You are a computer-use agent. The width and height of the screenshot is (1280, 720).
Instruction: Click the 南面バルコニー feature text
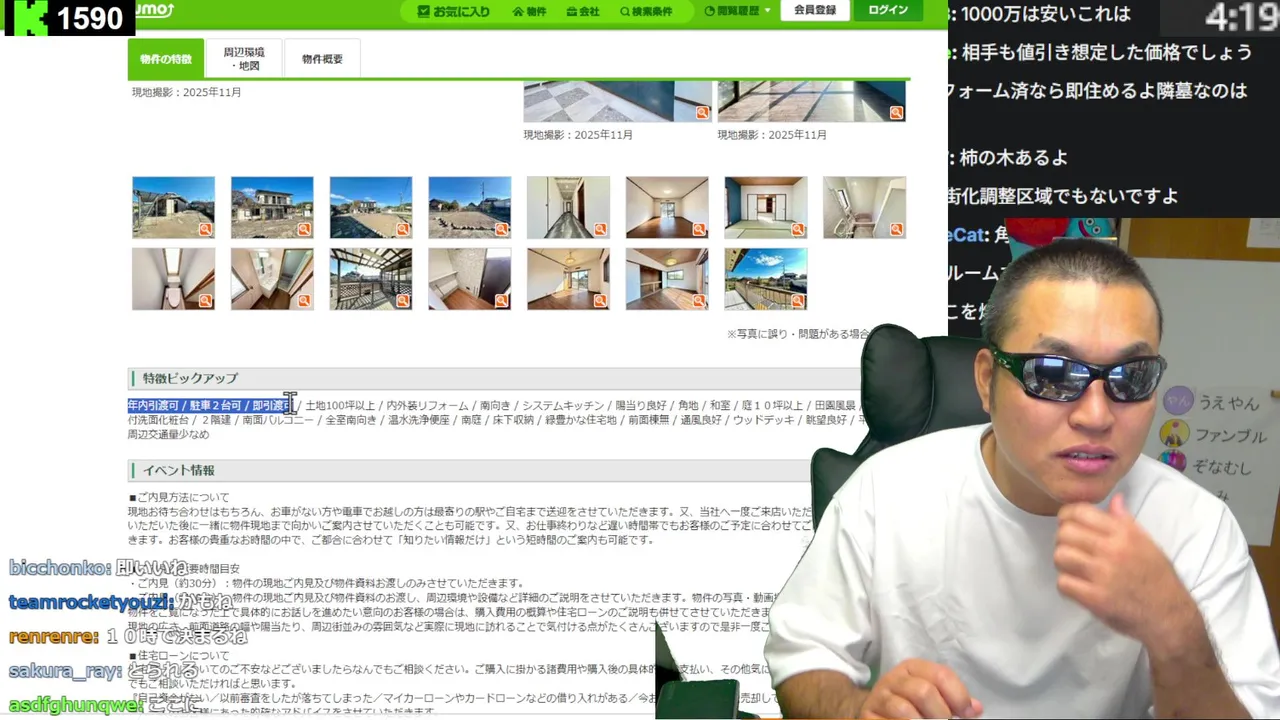coord(278,420)
